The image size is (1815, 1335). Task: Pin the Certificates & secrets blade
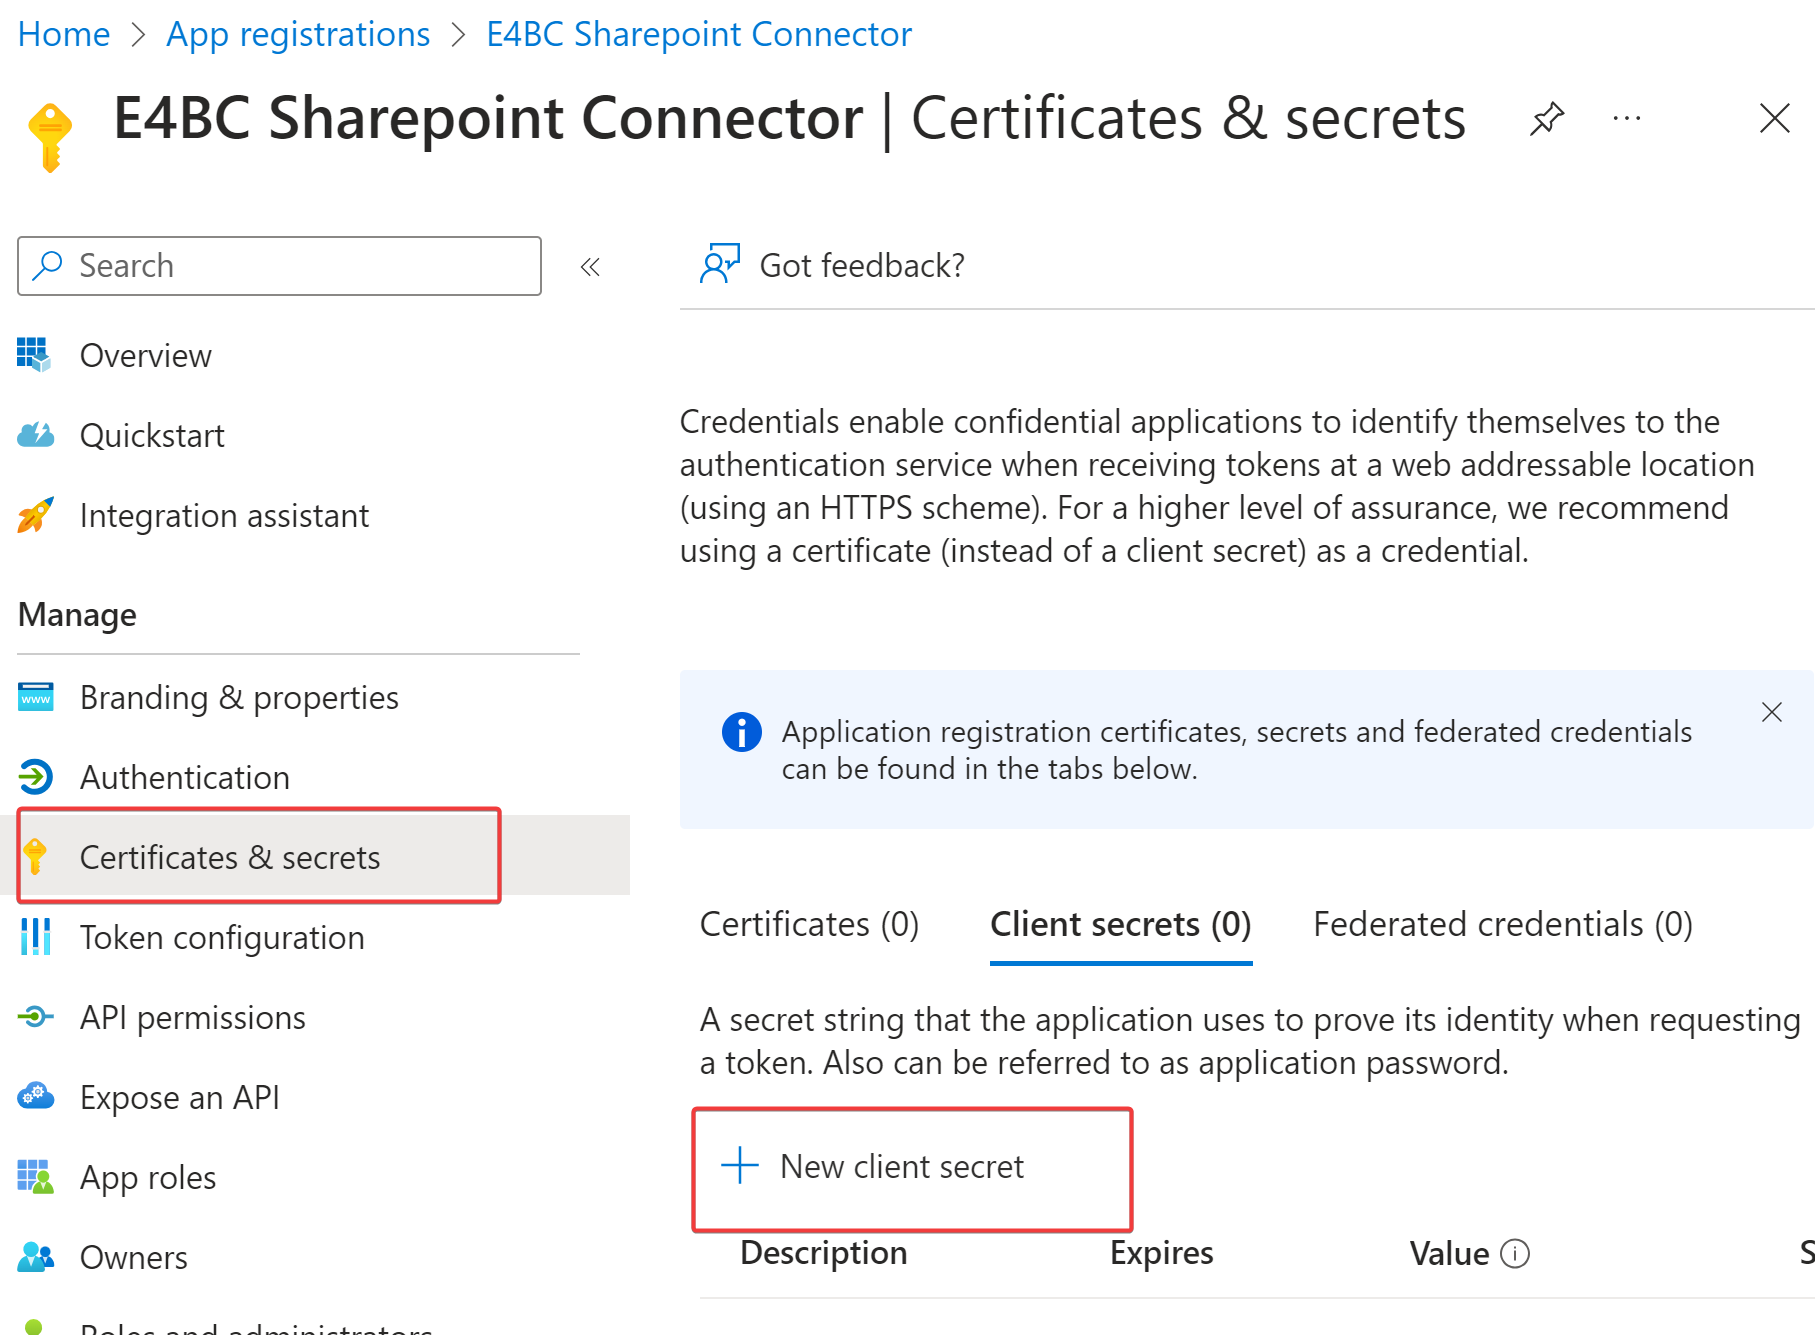point(1547,118)
